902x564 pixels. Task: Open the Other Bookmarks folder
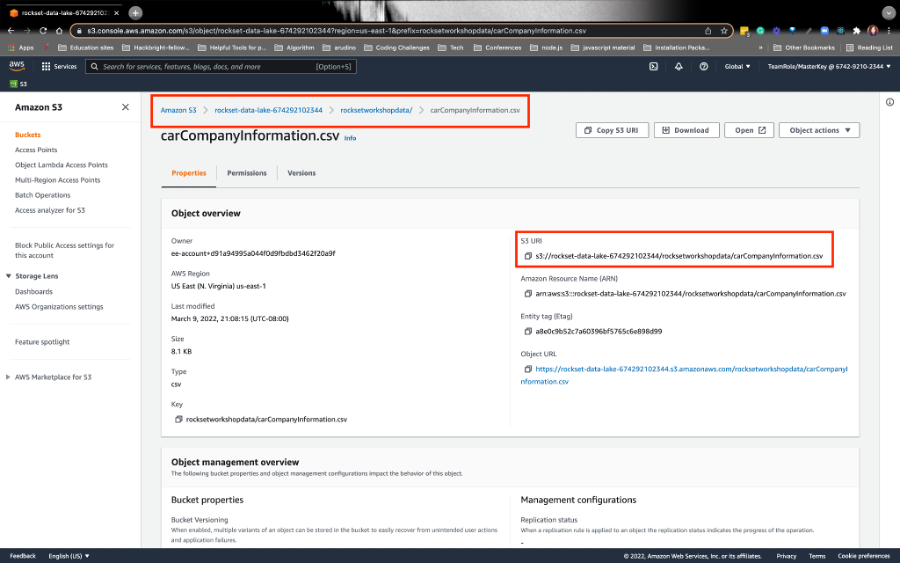[x=804, y=48]
